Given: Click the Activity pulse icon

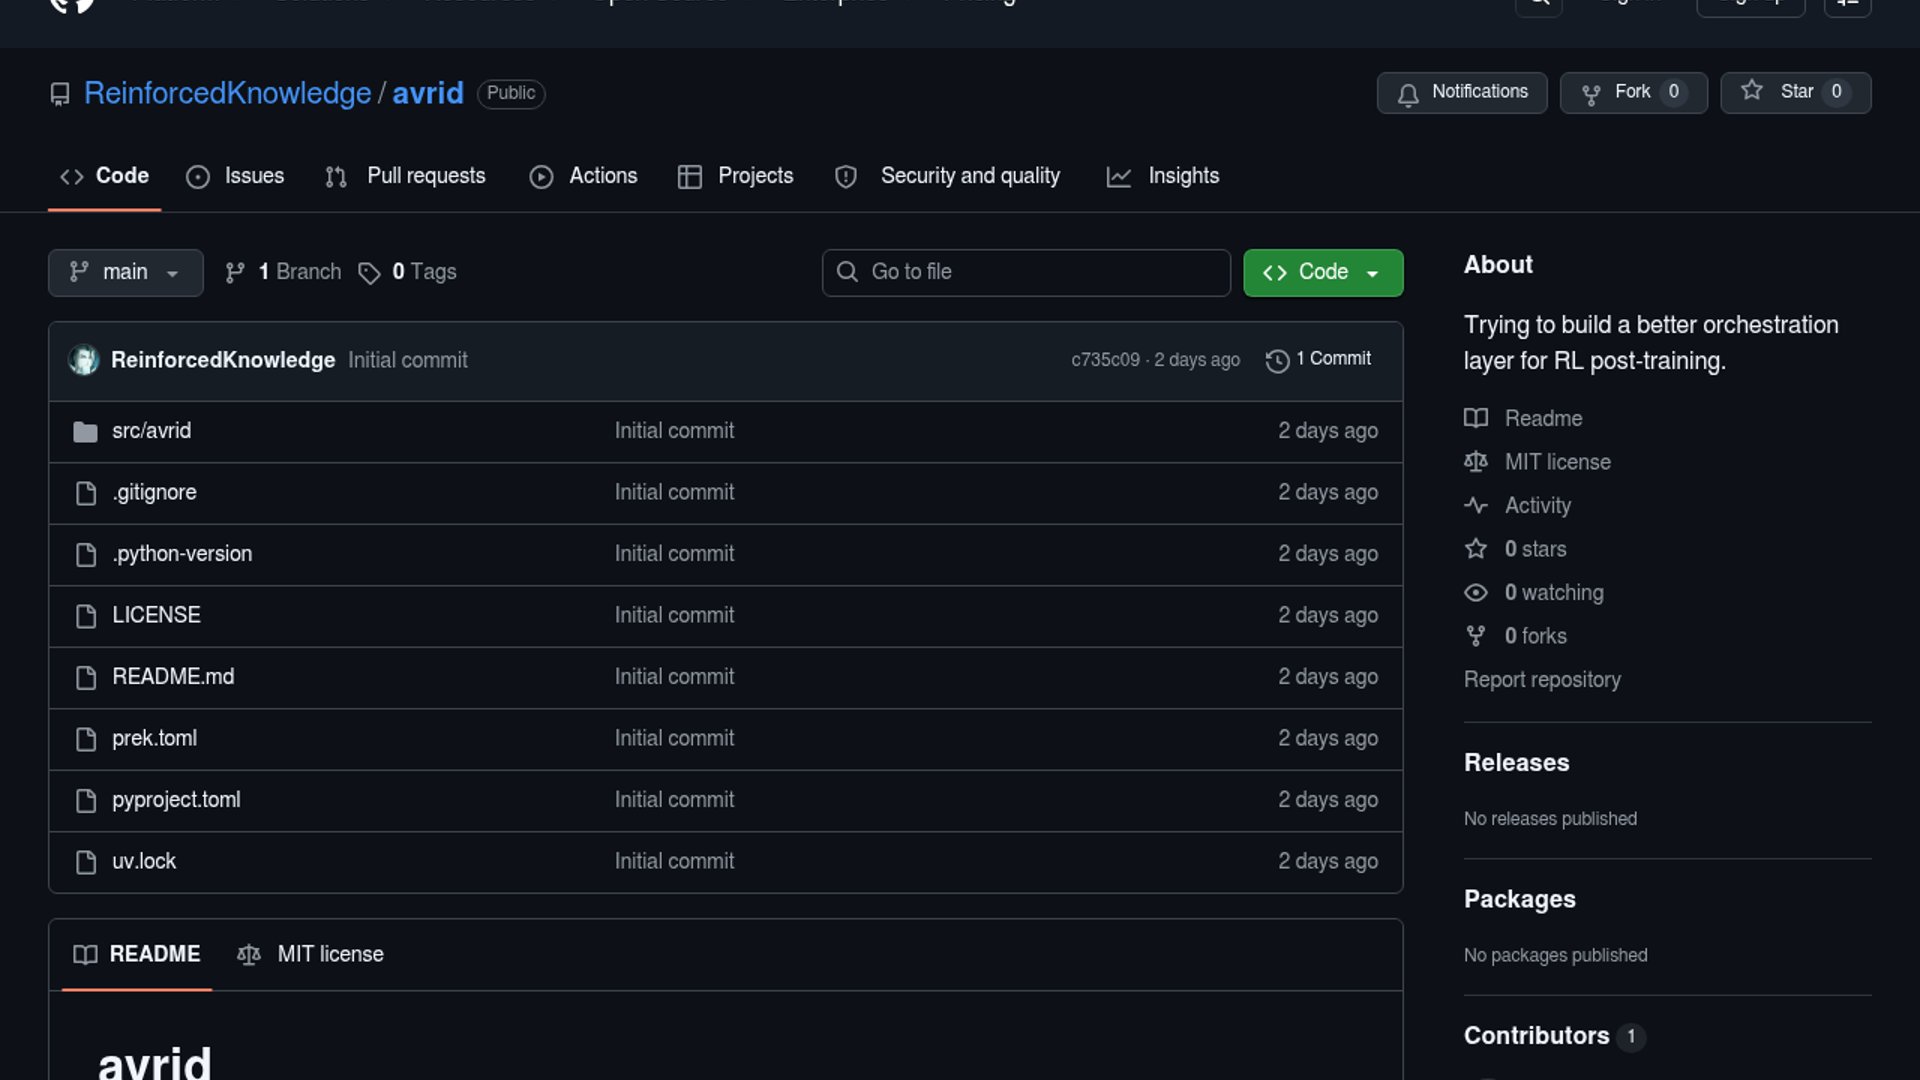Looking at the screenshot, I should click(x=1476, y=505).
